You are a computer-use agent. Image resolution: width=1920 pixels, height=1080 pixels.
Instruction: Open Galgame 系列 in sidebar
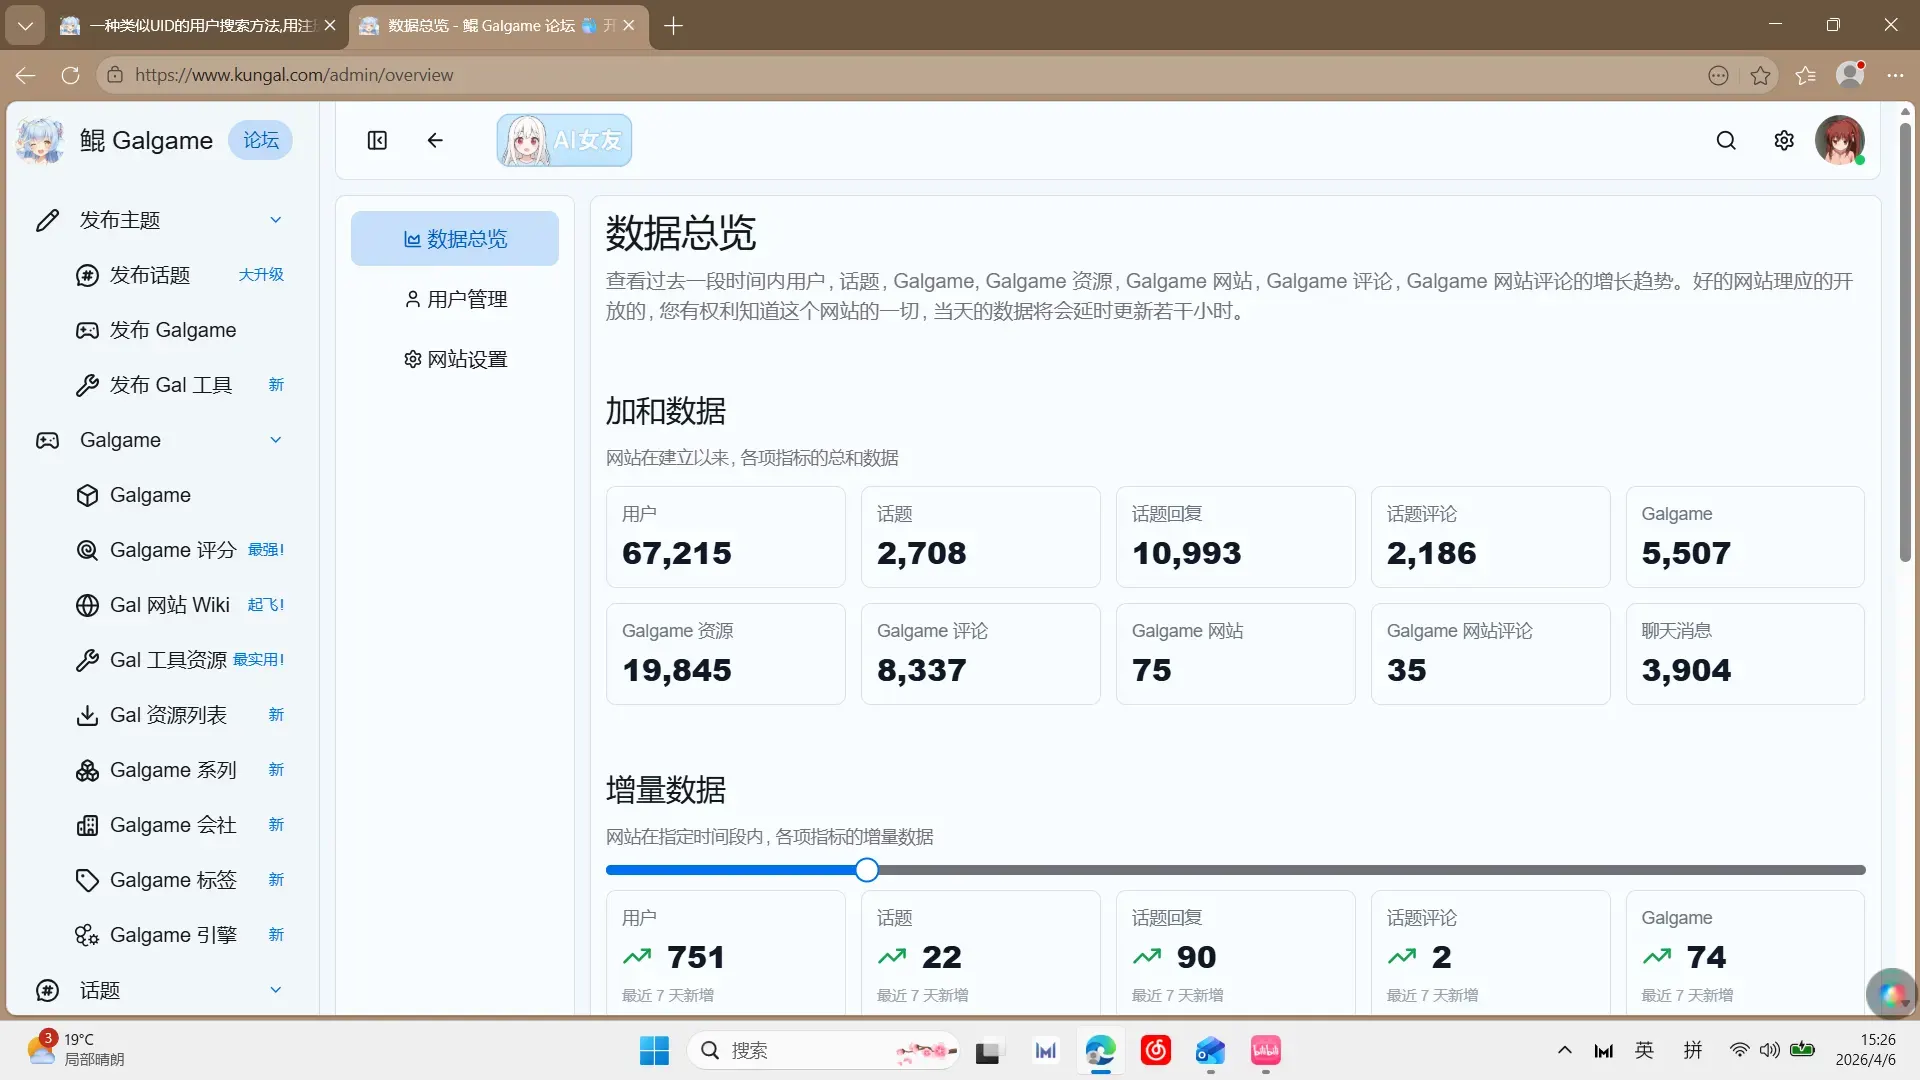click(x=180, y=770)
